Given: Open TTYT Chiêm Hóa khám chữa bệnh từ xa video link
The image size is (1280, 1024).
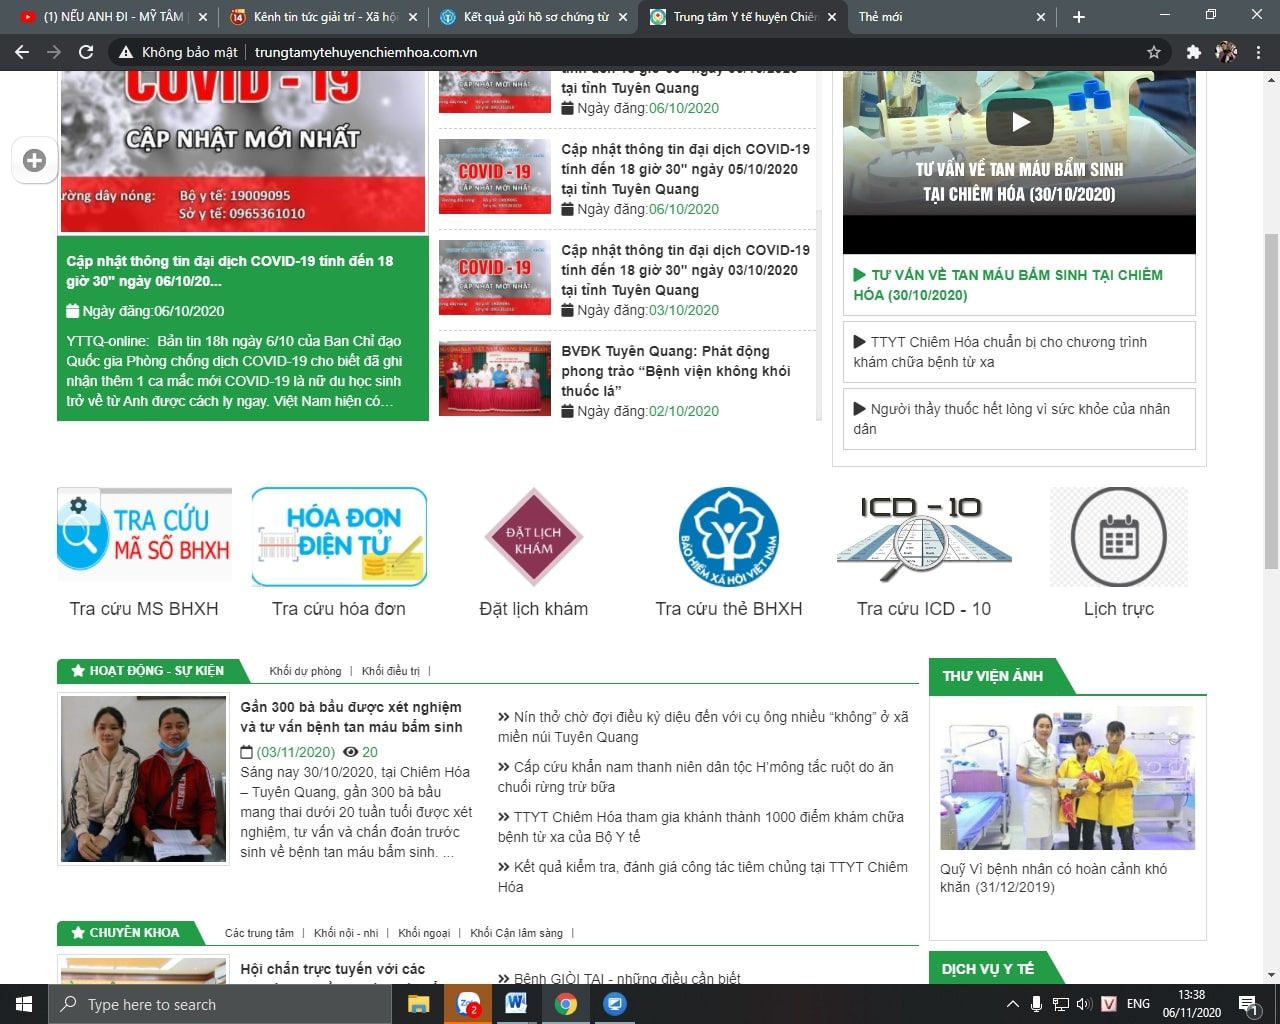Looking at the screenshot, I should (1009, 352).
